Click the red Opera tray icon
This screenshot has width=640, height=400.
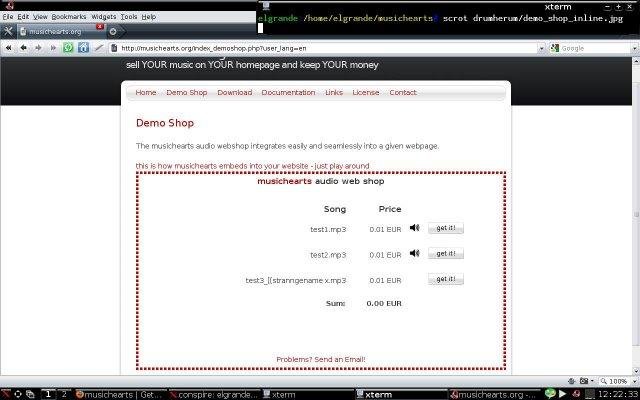577,394
